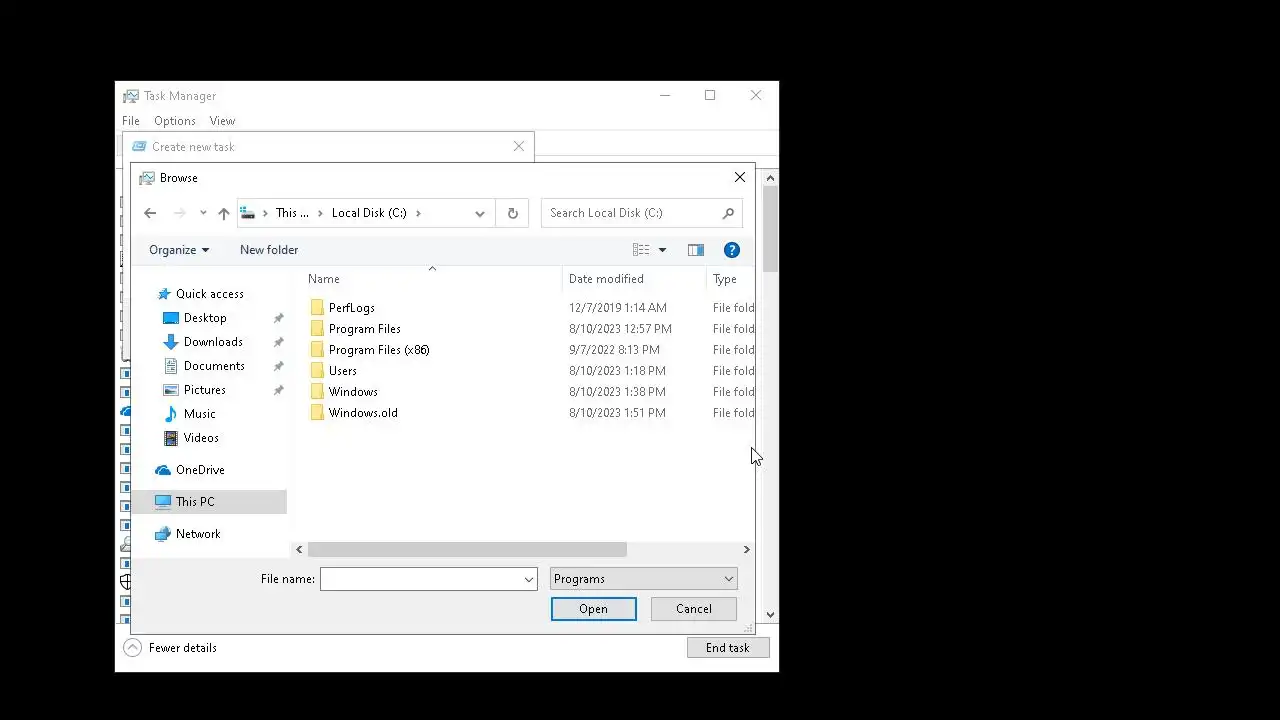Click Task Manager vertical scrollbar down arrow
Image resolution: width=1280 pixels, height=720 pixels.
(x=770, y=615)
